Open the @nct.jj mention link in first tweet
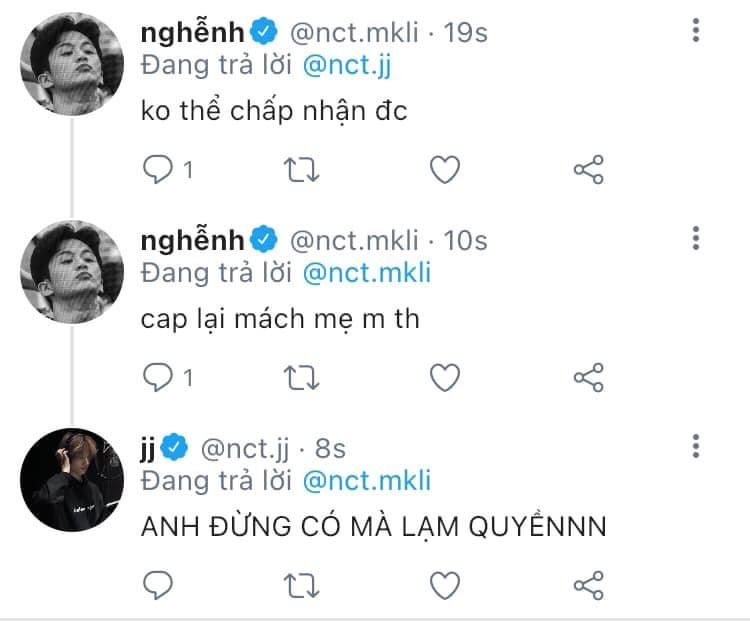 339,65
